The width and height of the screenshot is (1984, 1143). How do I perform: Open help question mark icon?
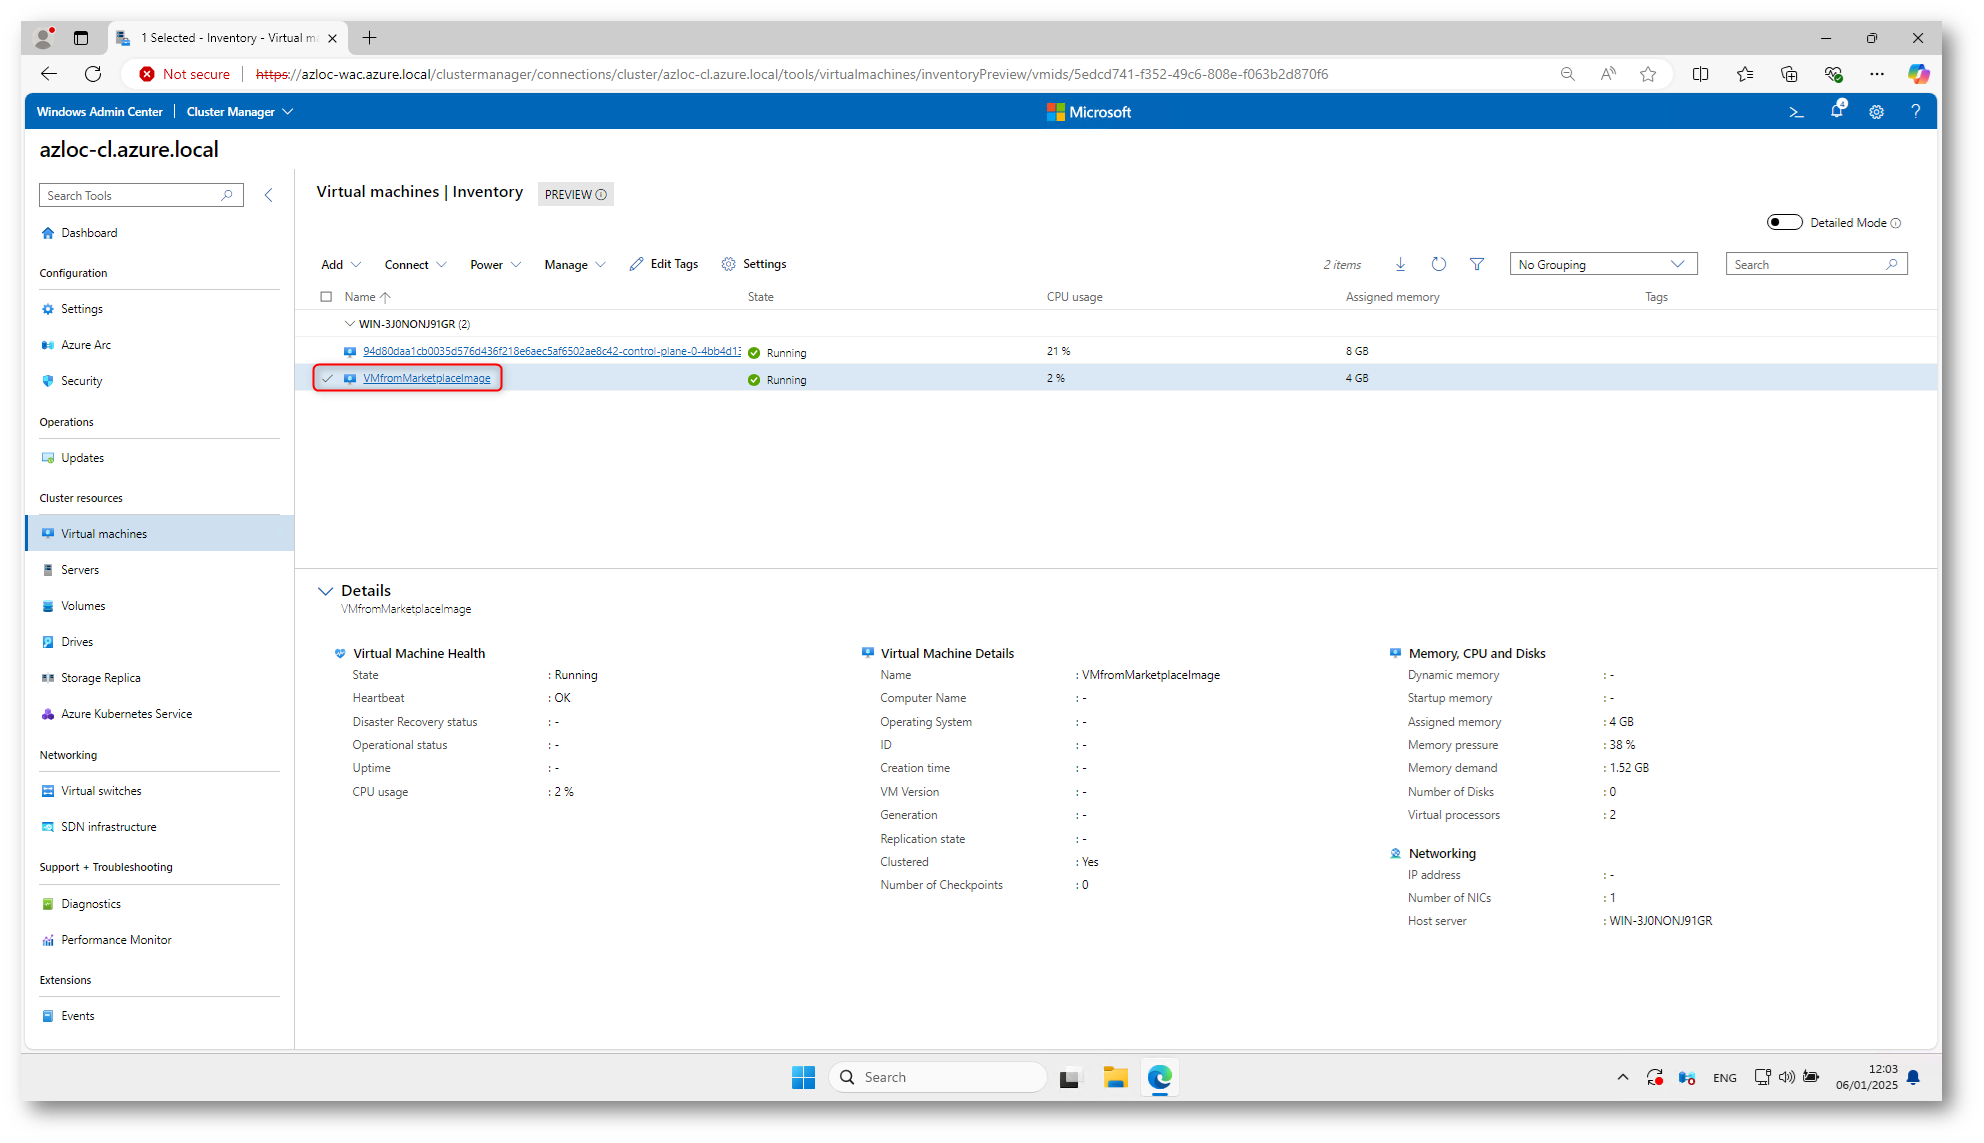point(1915,112)
